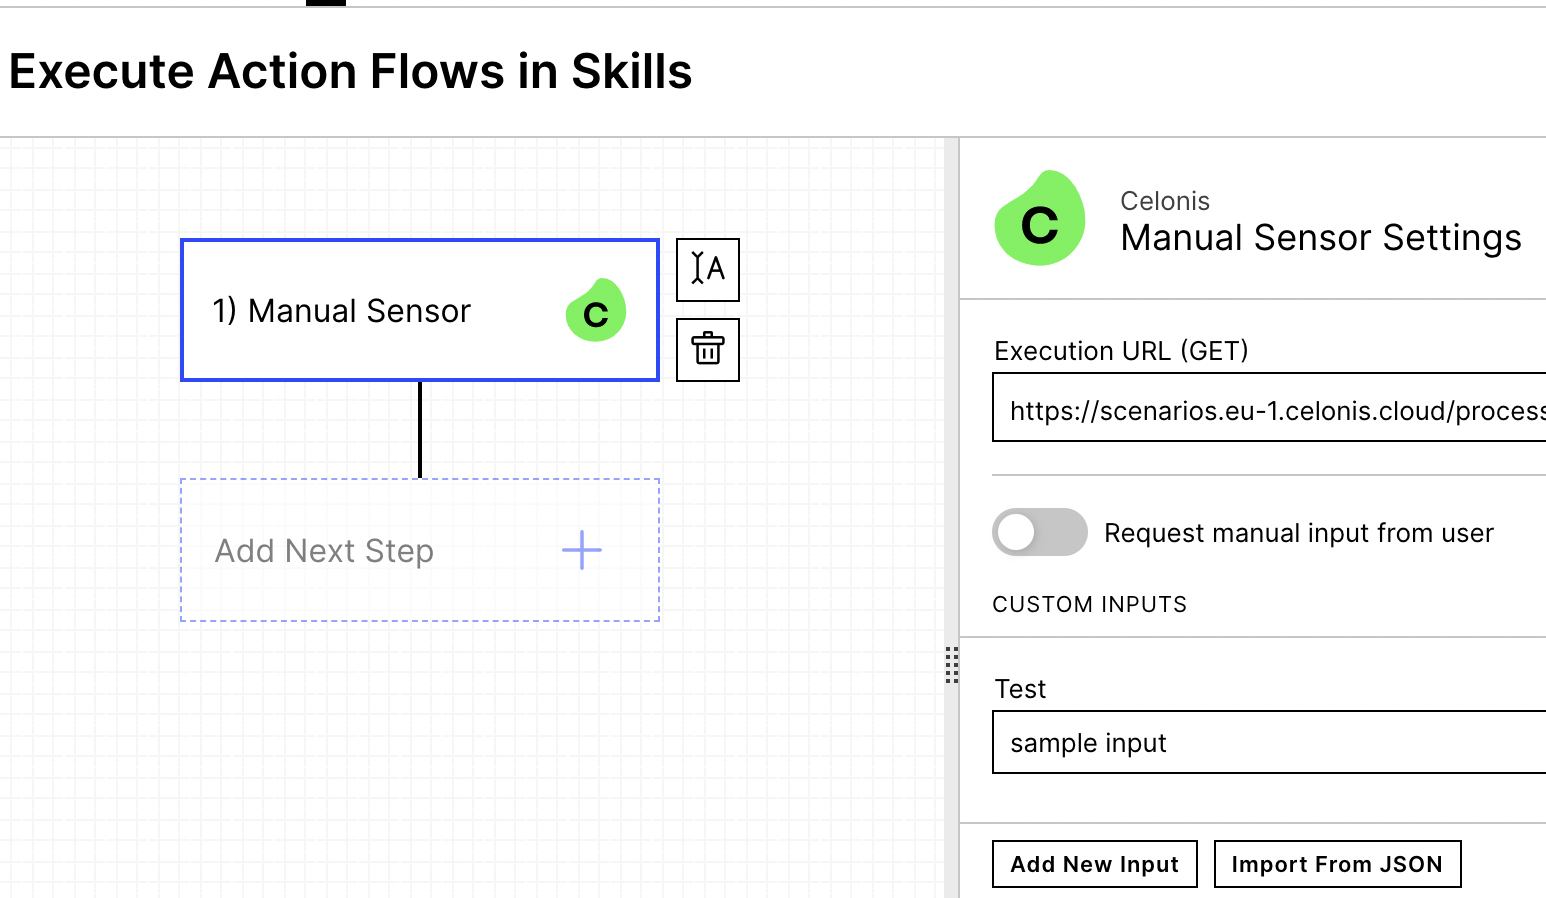Click the Execution URL (GET) label
The image size is (1546, 898).
coord(1121,351)
